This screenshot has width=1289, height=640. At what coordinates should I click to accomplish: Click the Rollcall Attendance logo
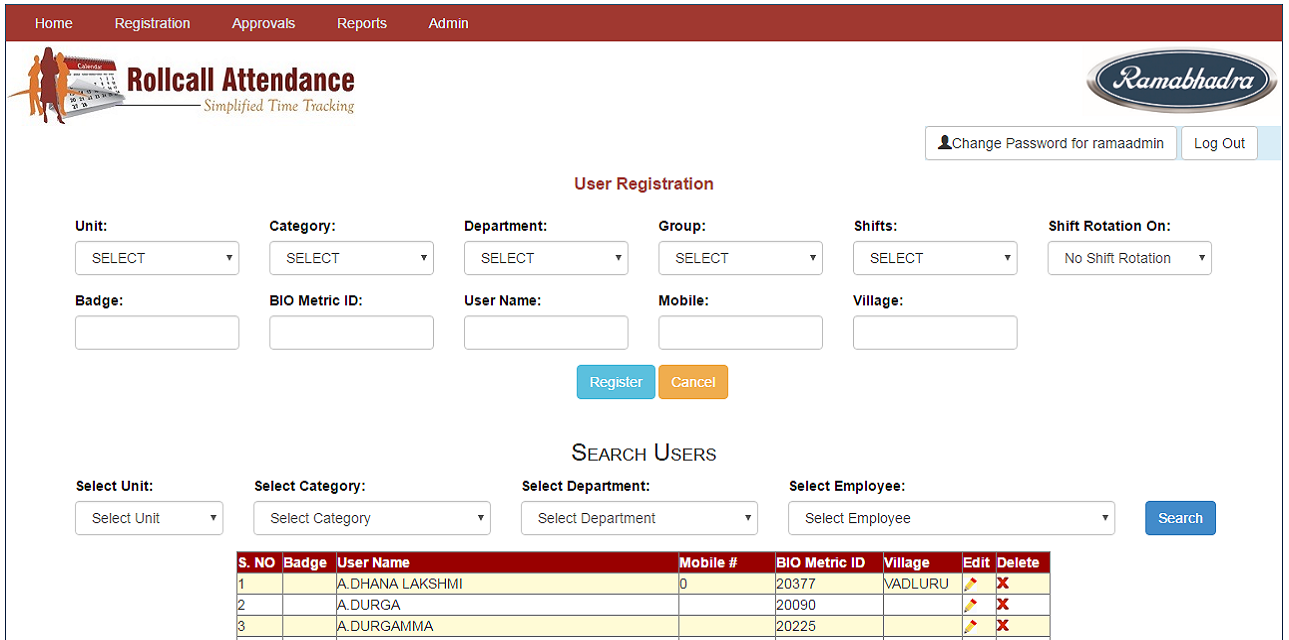(x=183, y=87)
